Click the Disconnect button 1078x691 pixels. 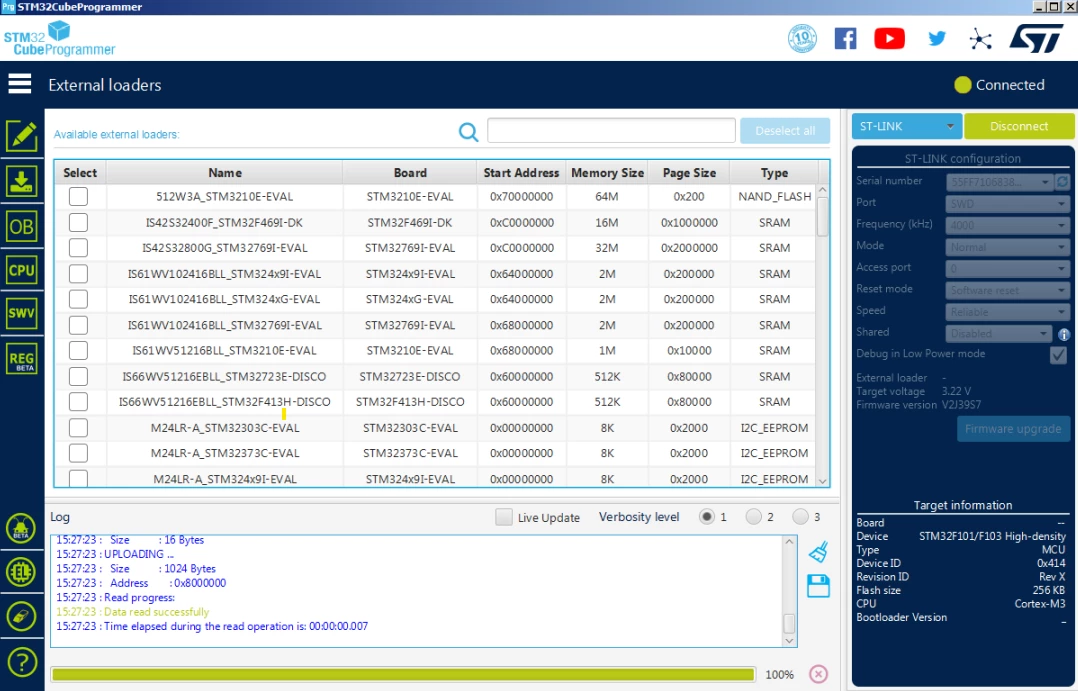point(1019,127)
